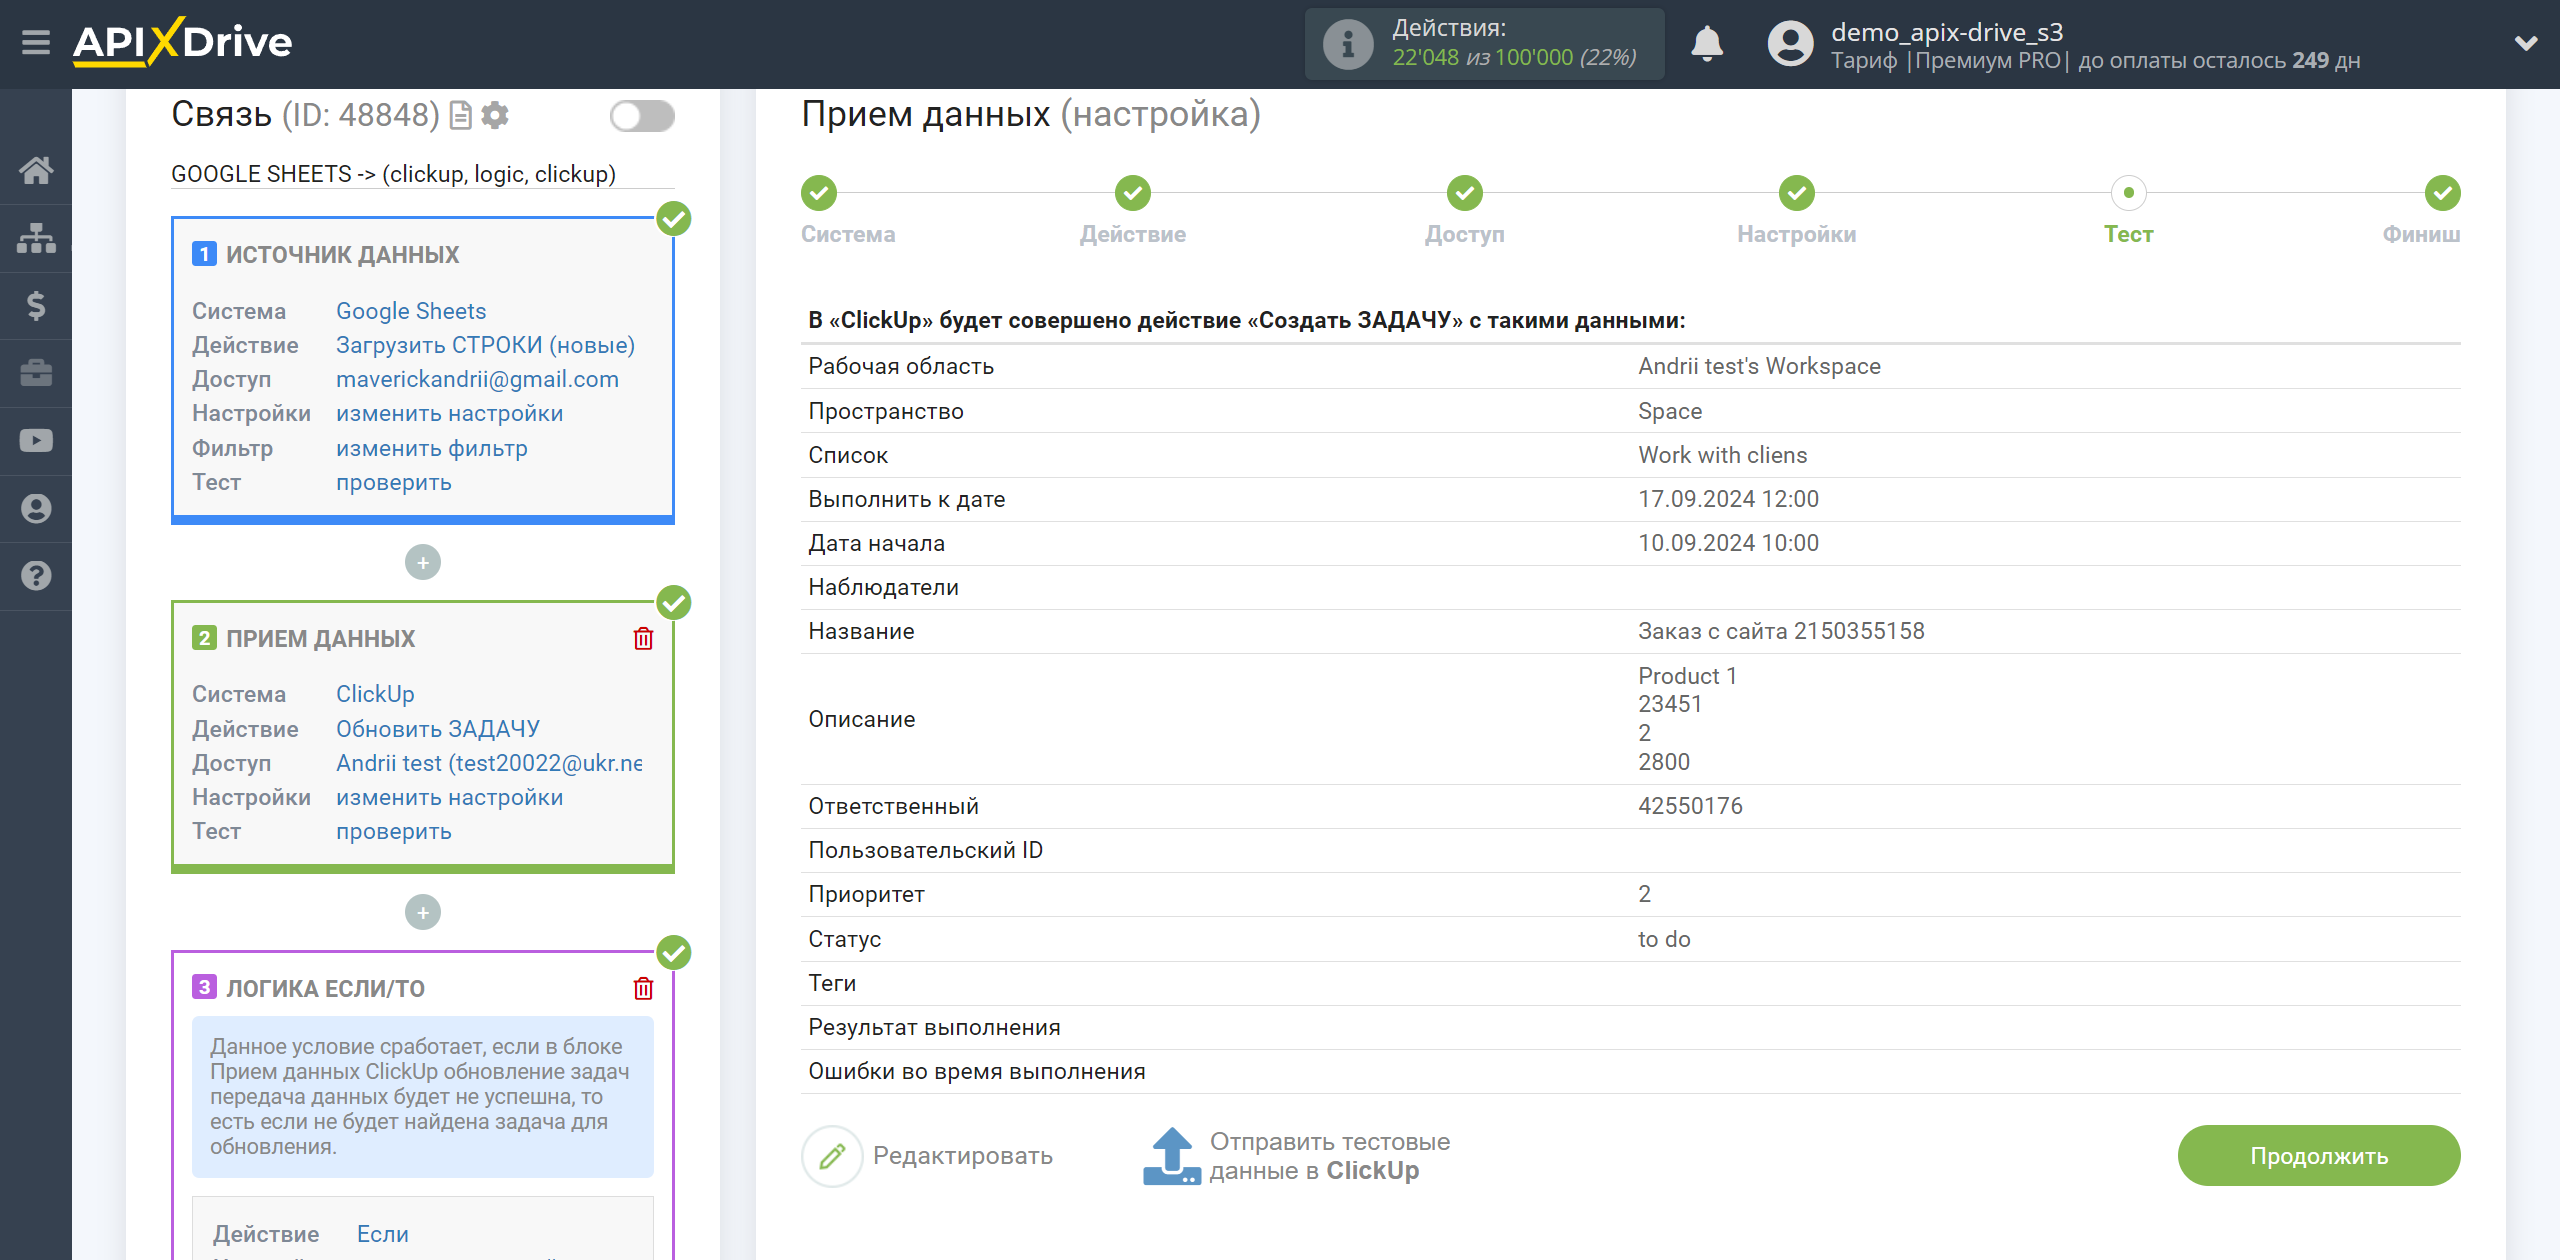Send test data to ClickUp
The image size is (2560, 1260).
1297,1156
